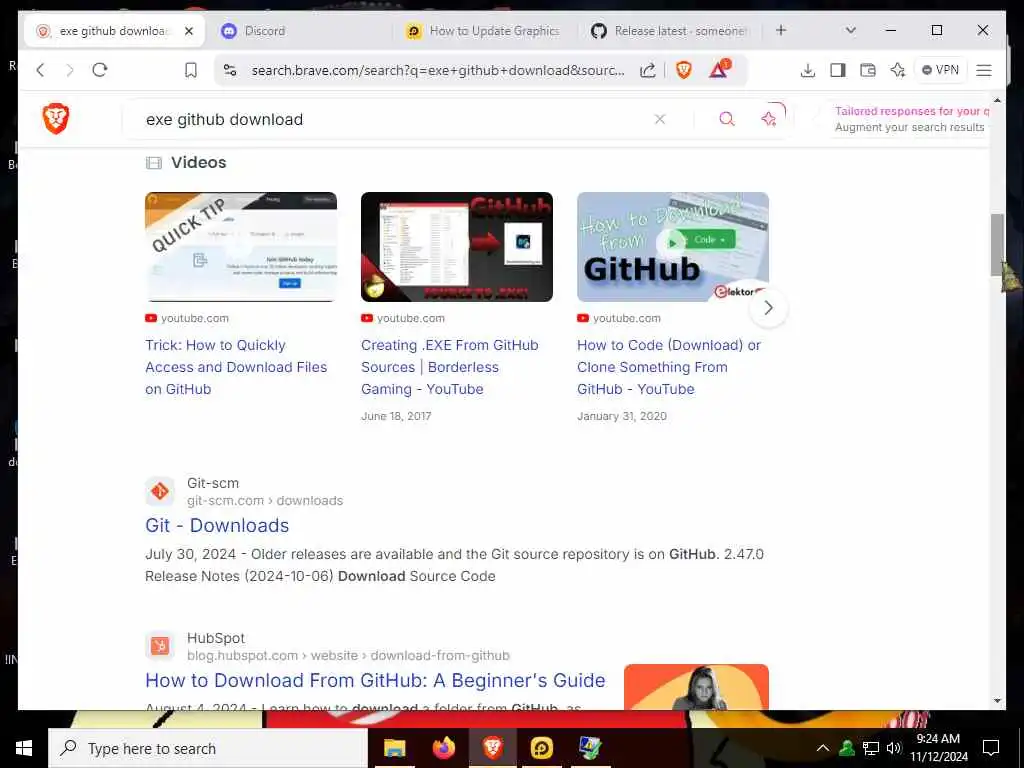The width and height of the screenshot is (1024, 768).
Task: Click the 'git-scm.com › downloads' breadcrumb
Action: [x=264, y=500]
